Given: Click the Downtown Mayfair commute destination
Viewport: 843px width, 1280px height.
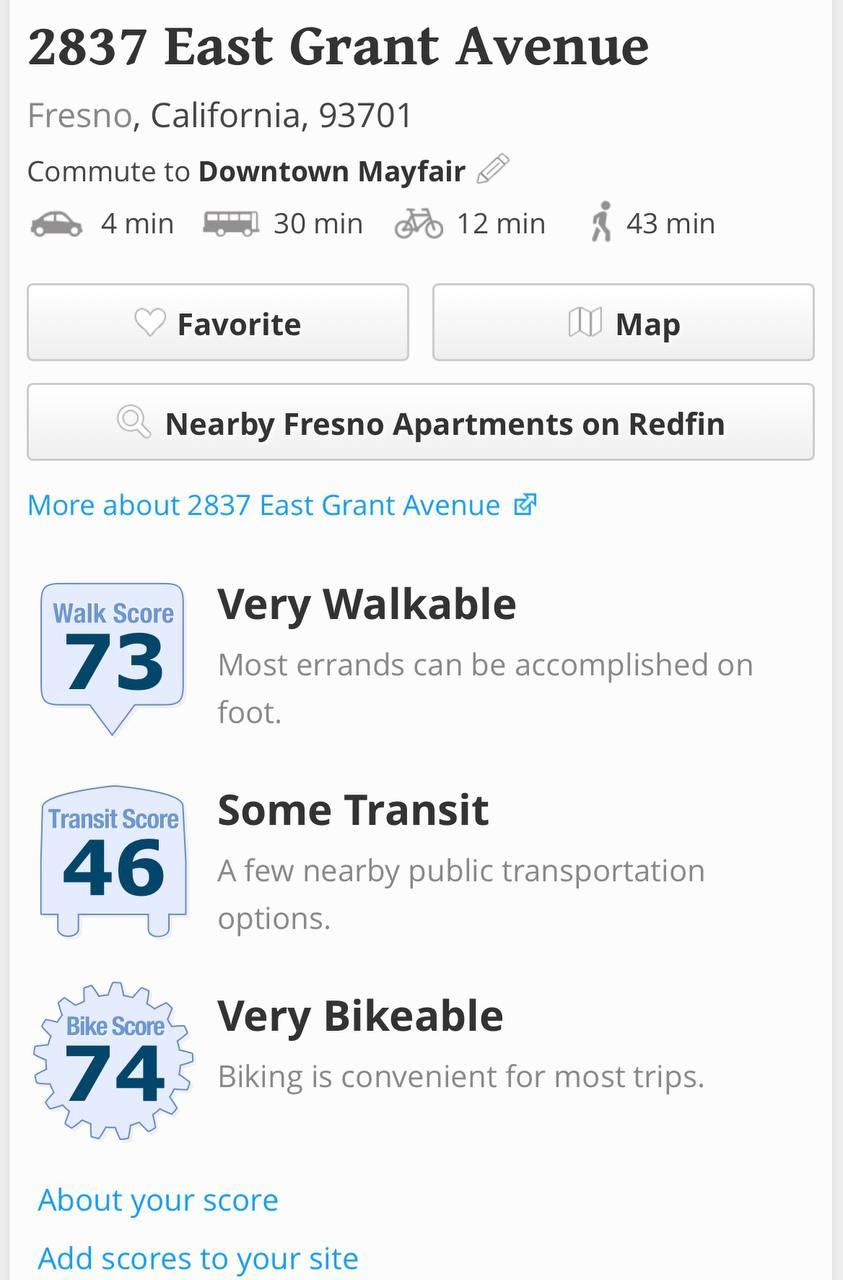Looking at the screenshot, I should click(332, 171).
